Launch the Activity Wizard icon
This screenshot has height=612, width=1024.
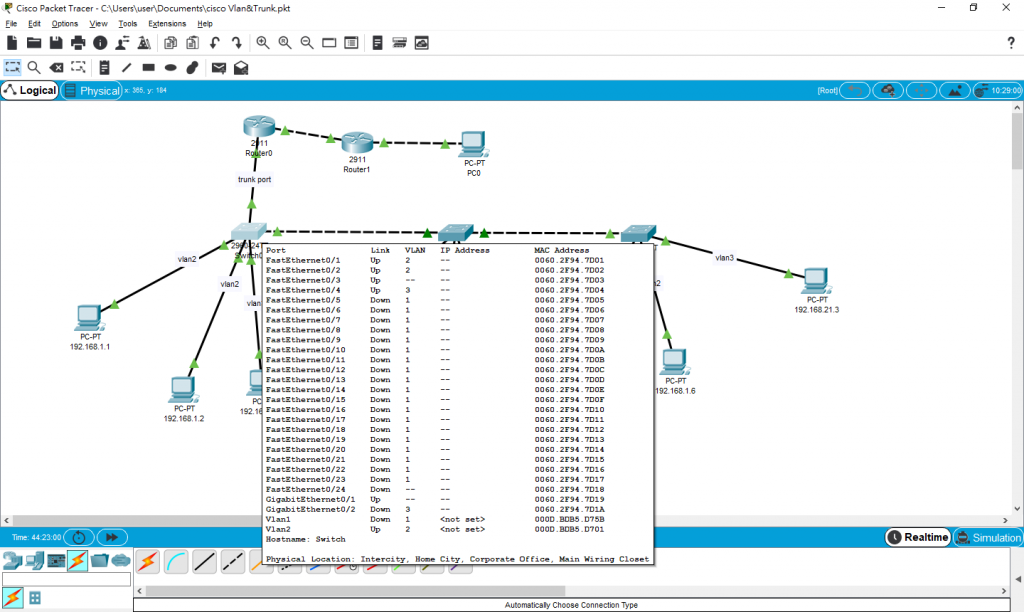point(144,43)
